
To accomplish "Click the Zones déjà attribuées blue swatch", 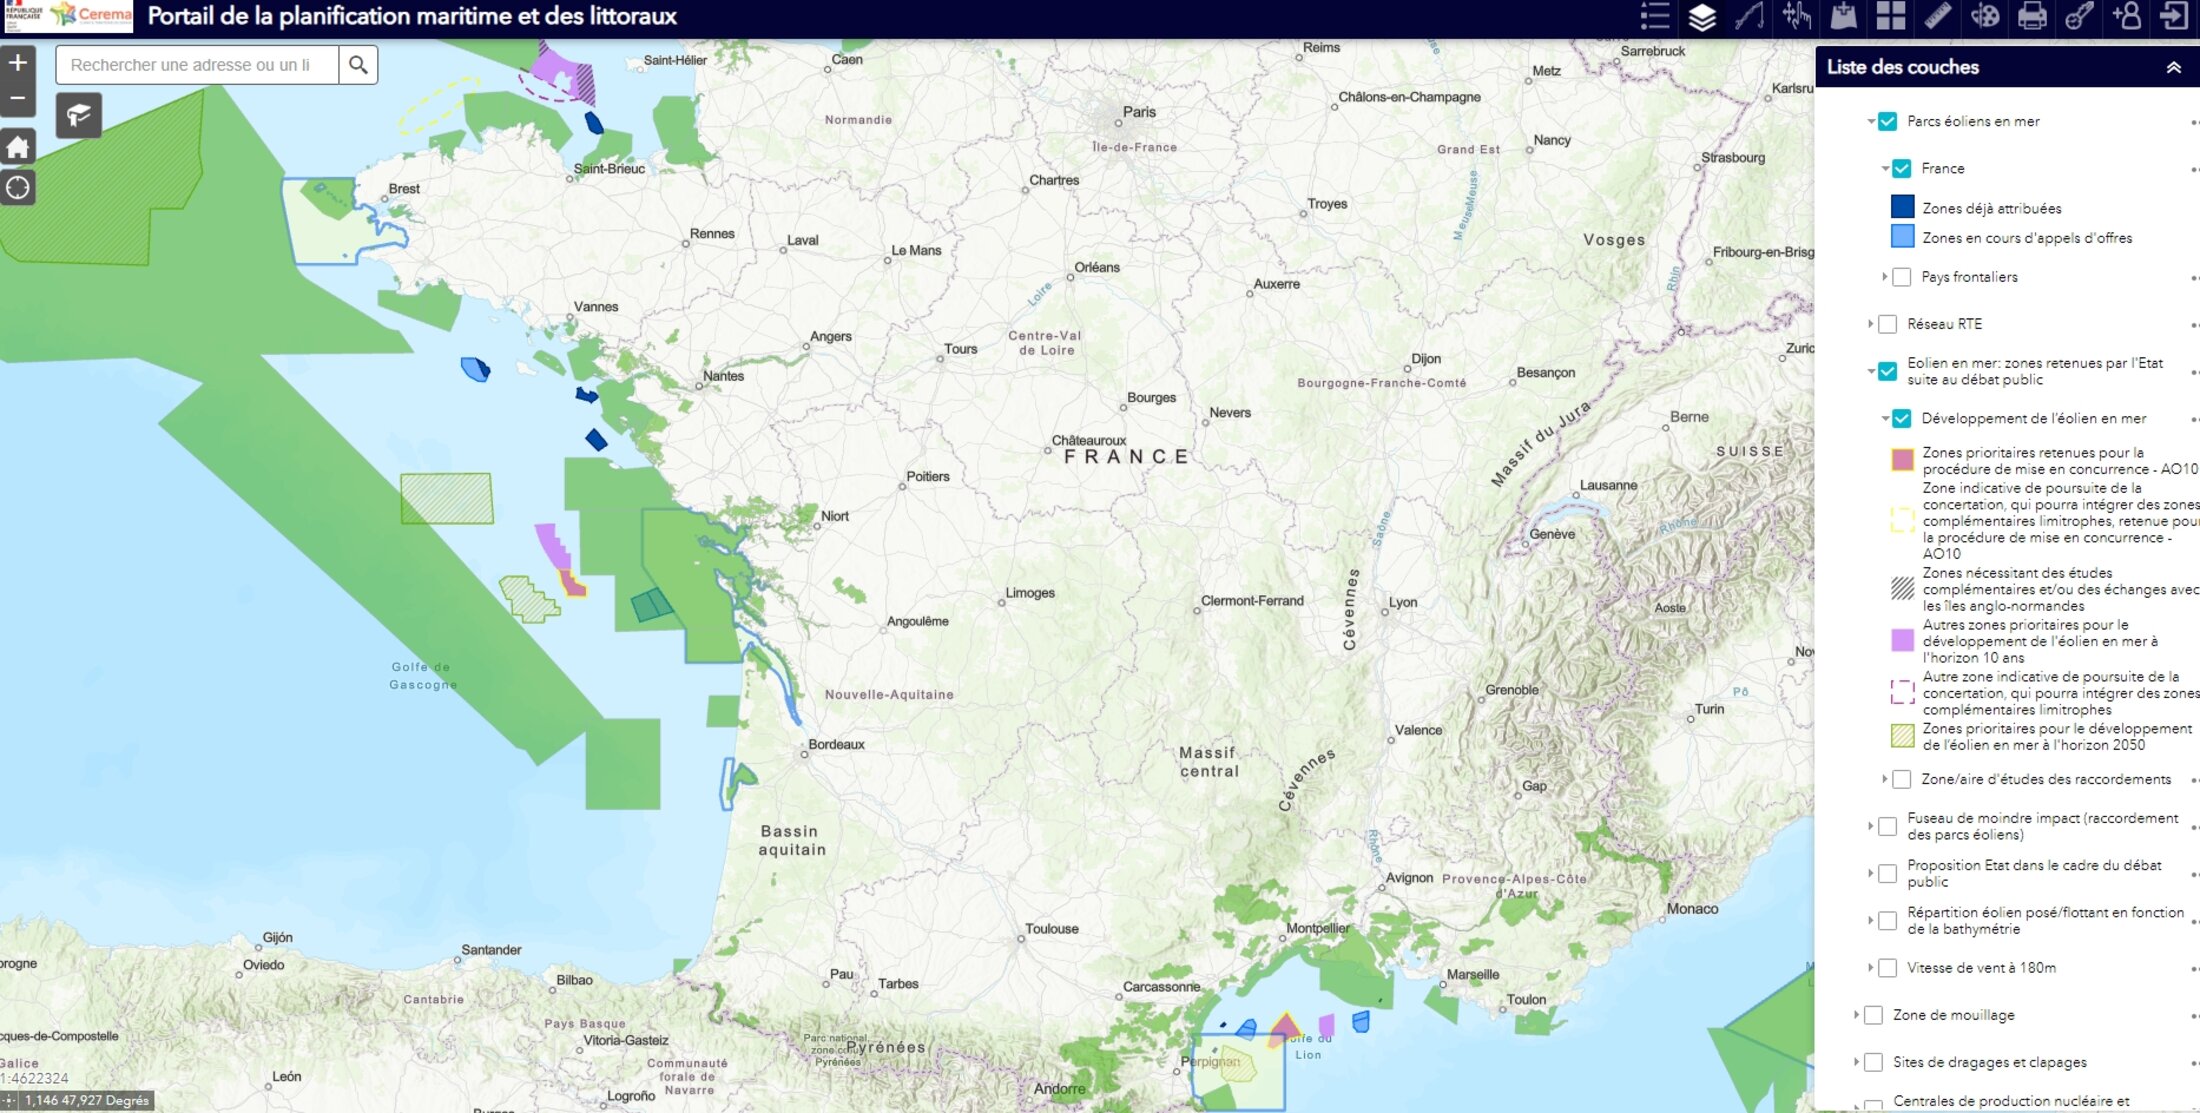I will click(x=1902, y=207).
